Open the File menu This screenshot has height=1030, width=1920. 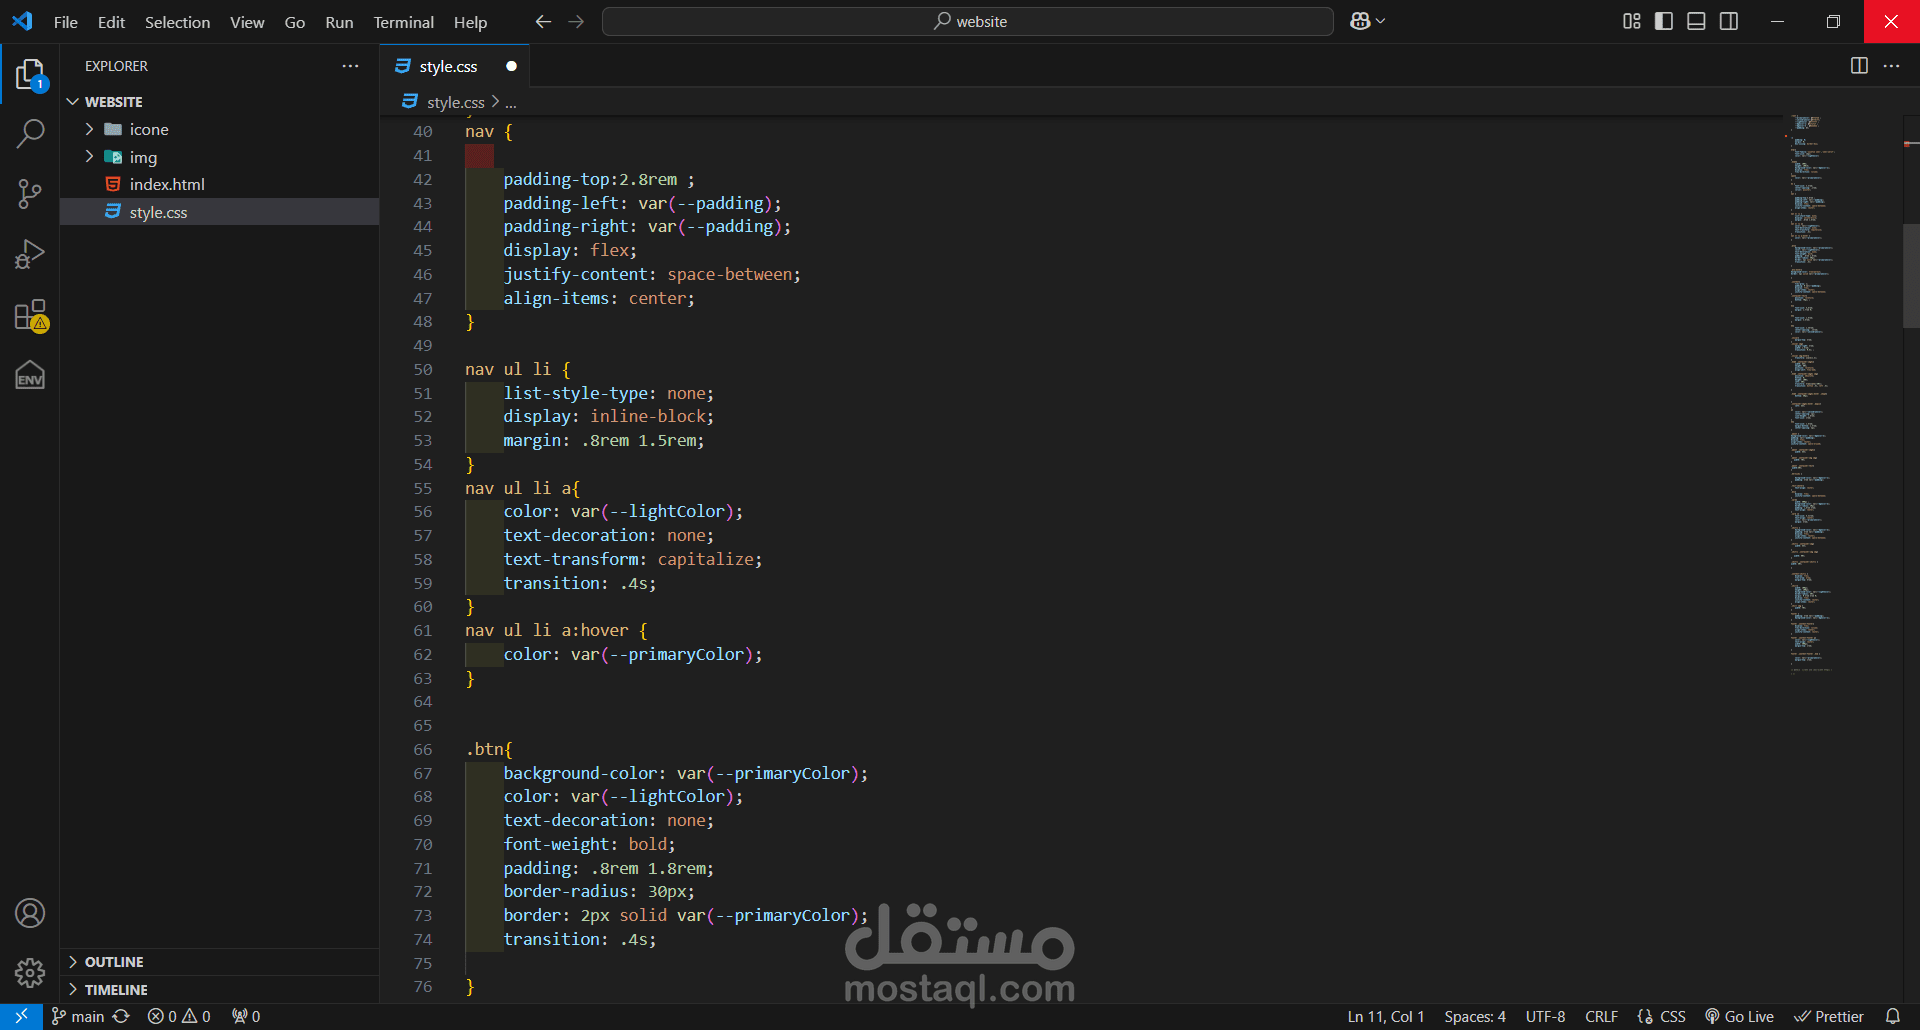tap(66, 22)
